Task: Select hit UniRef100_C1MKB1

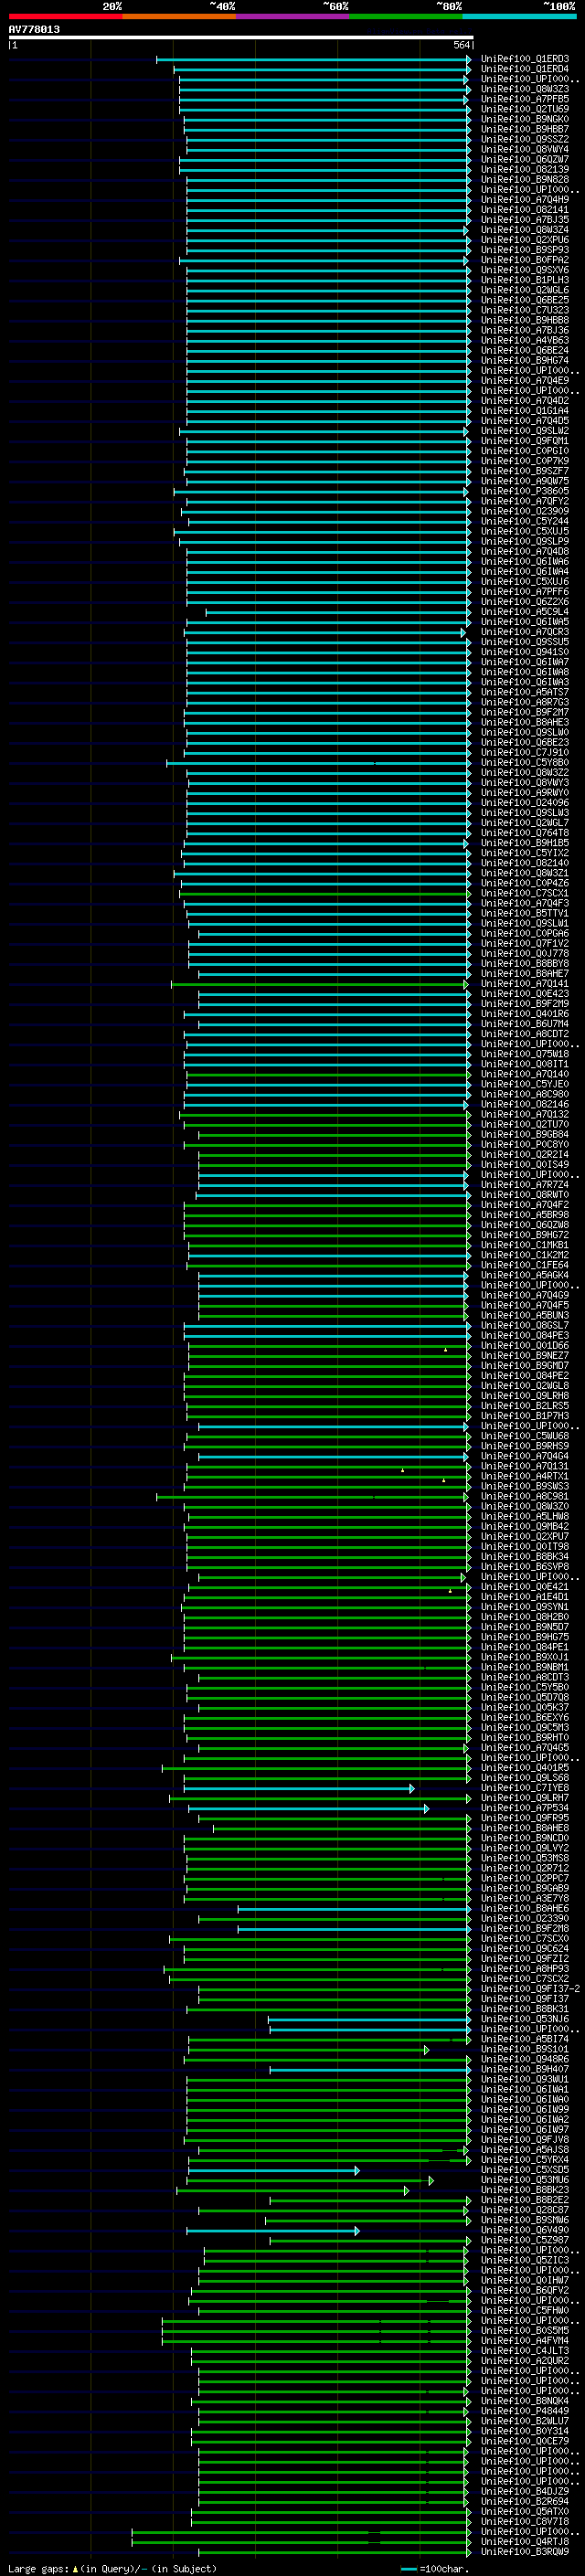Action: tap(525, 1245)
